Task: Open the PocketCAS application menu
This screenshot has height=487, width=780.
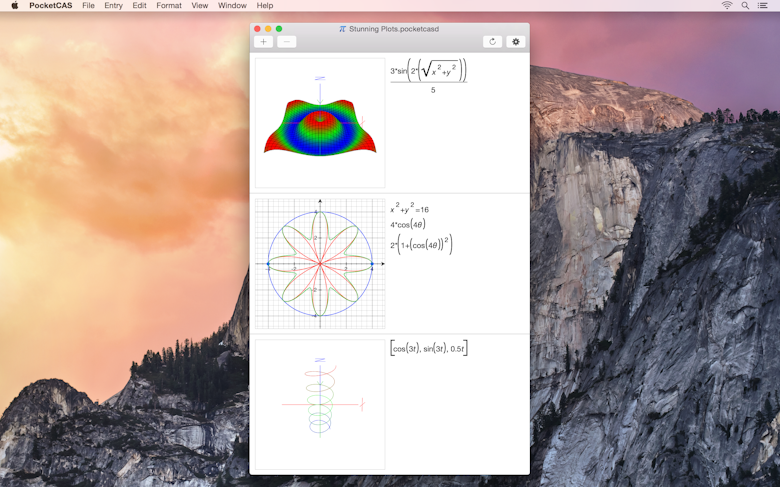Action: [51, 5]
